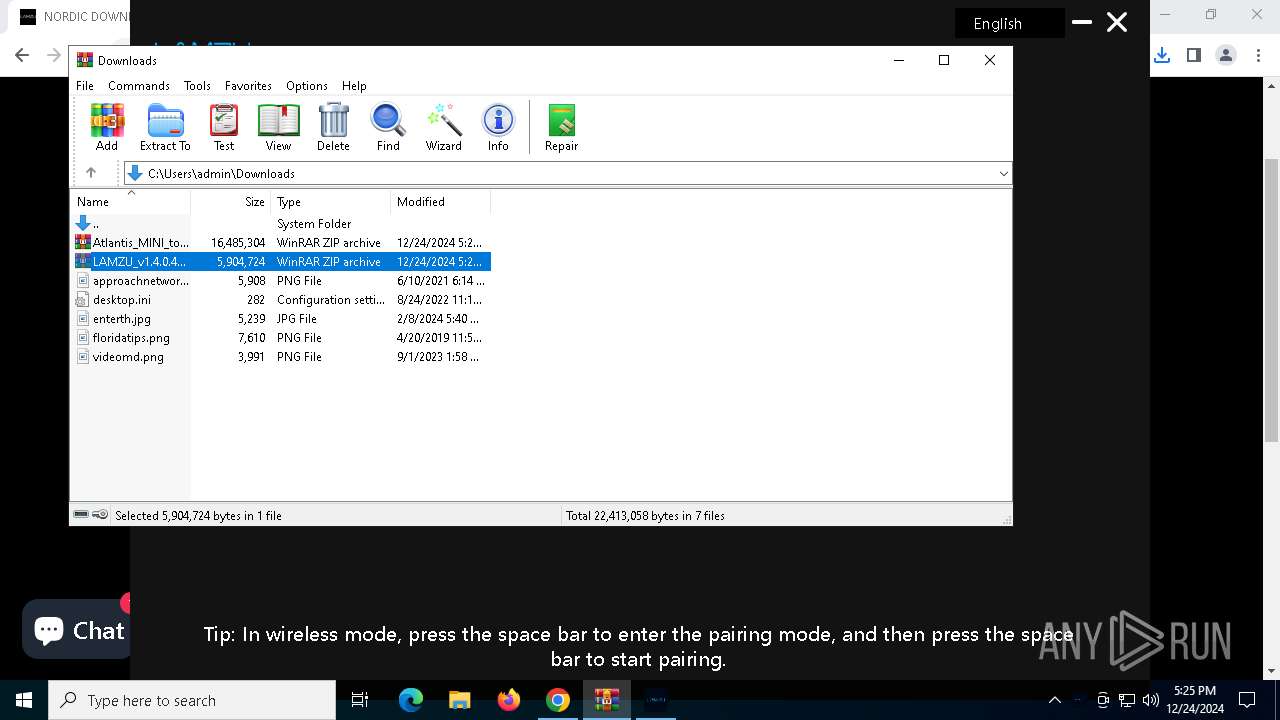Go up one folder level arrow
The image size is (1280, 720).
91,173
